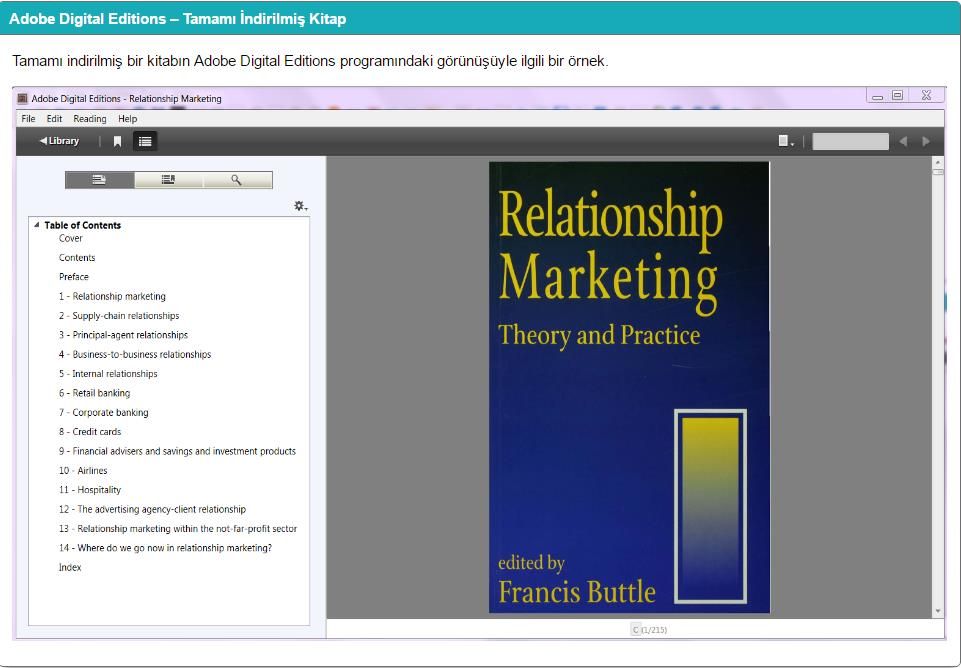Open the File menu
The width and height of the screenshot is (961, 668).
click(x=28, y=119)
